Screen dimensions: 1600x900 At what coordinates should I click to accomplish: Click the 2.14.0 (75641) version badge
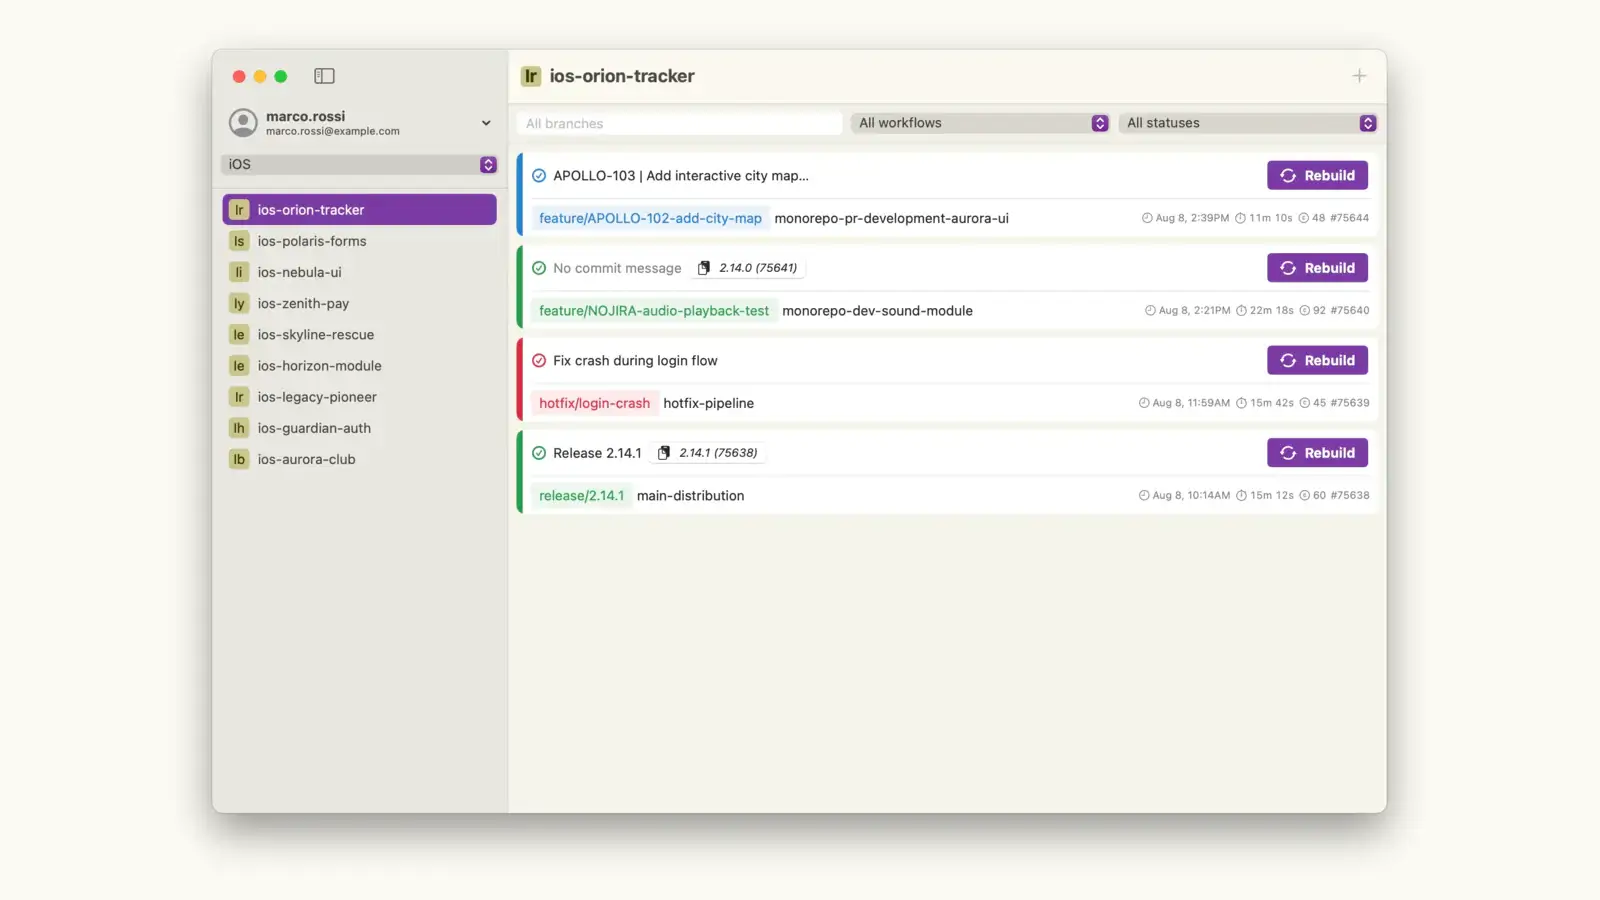click(x=748, y=268)
